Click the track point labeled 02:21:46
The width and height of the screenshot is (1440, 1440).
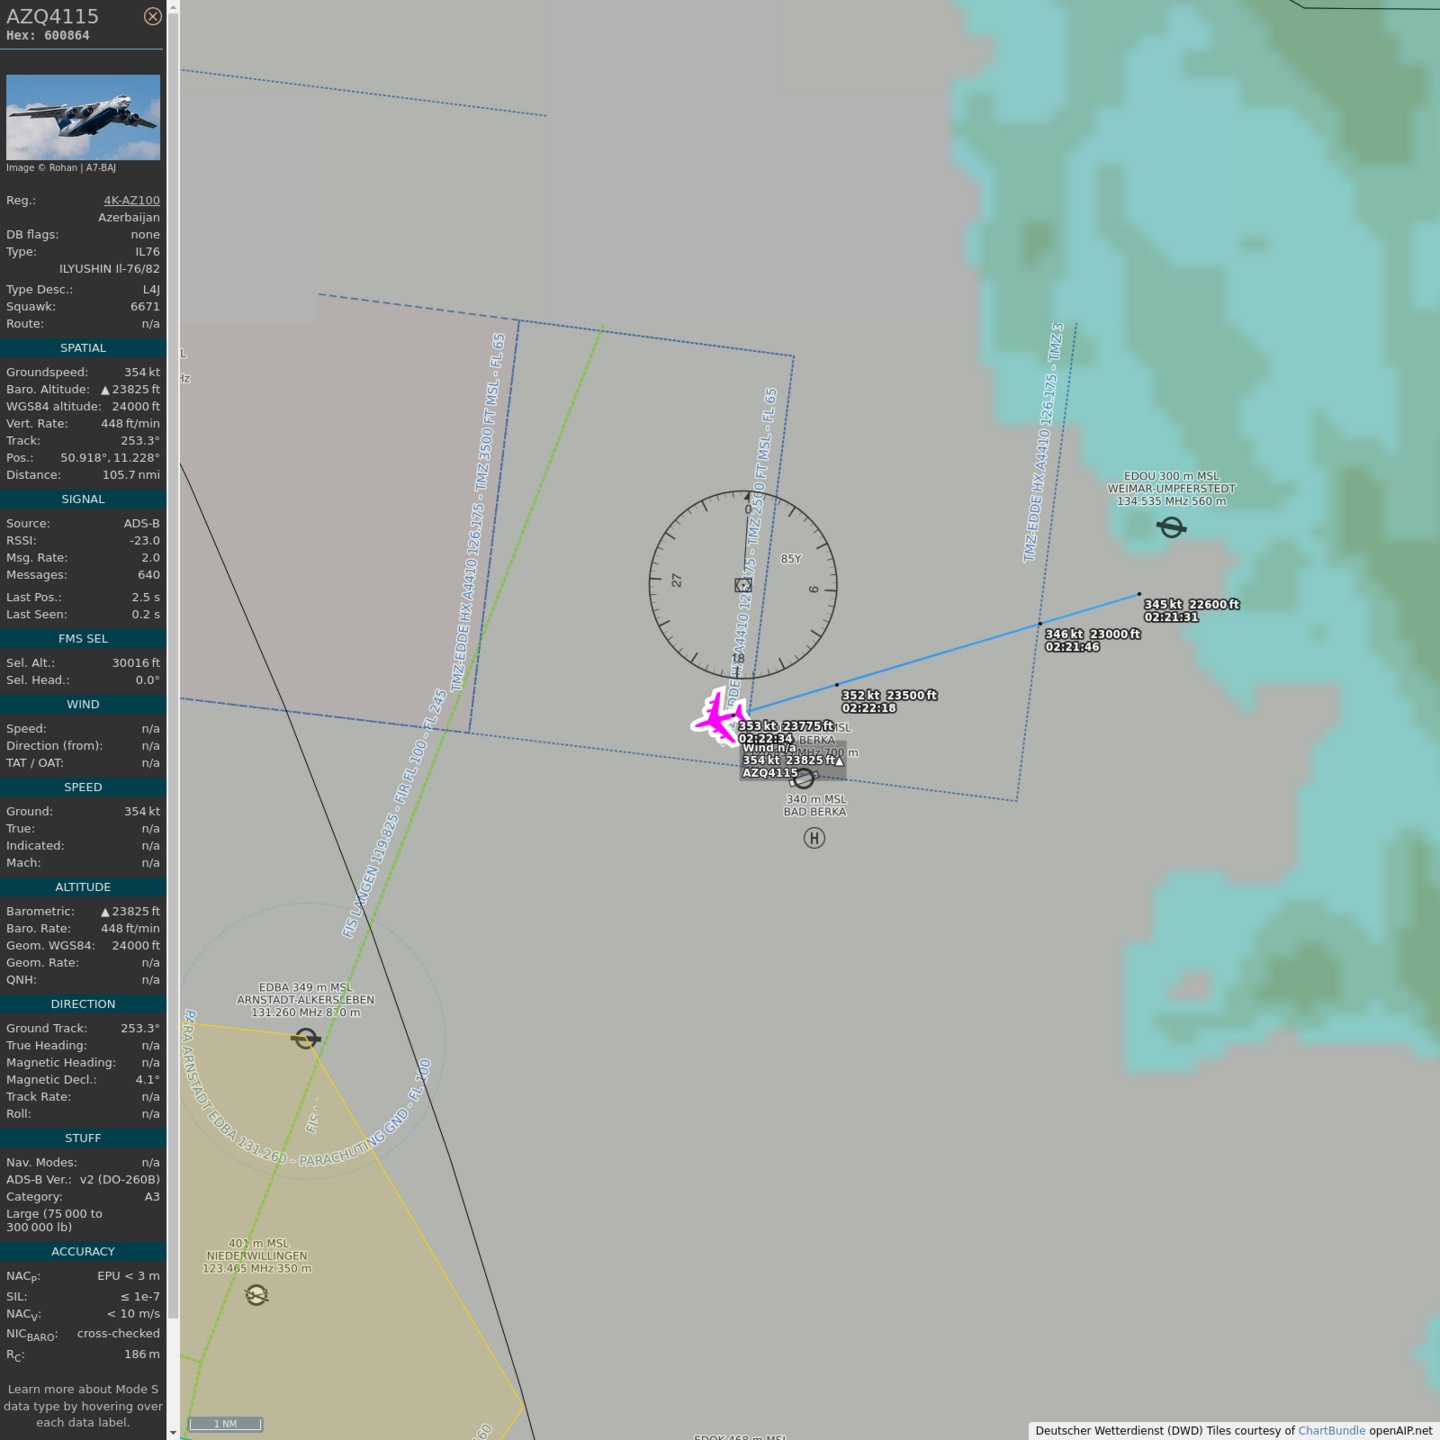click(x=1040, y=623)
